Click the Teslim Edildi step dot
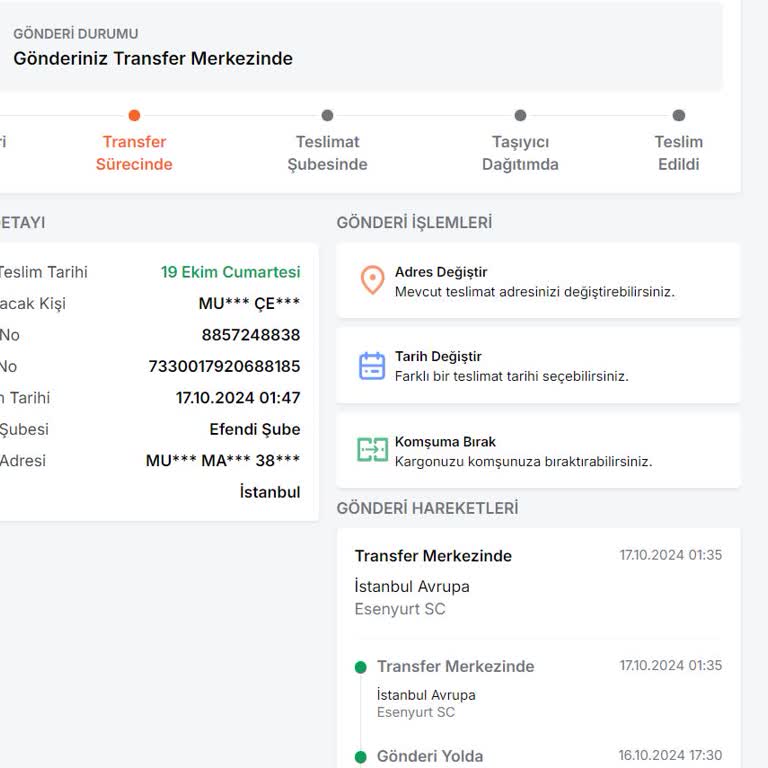 pyautogui.click(x=678, y=116)
